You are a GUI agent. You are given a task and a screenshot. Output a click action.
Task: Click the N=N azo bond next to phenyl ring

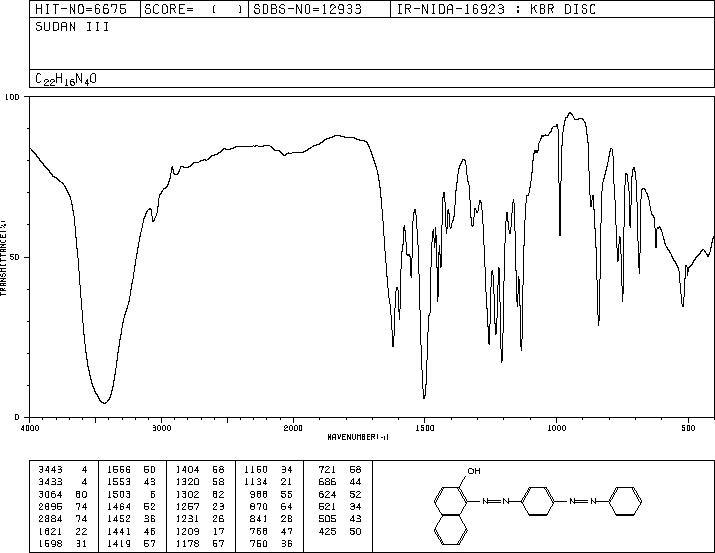(582, 501)
